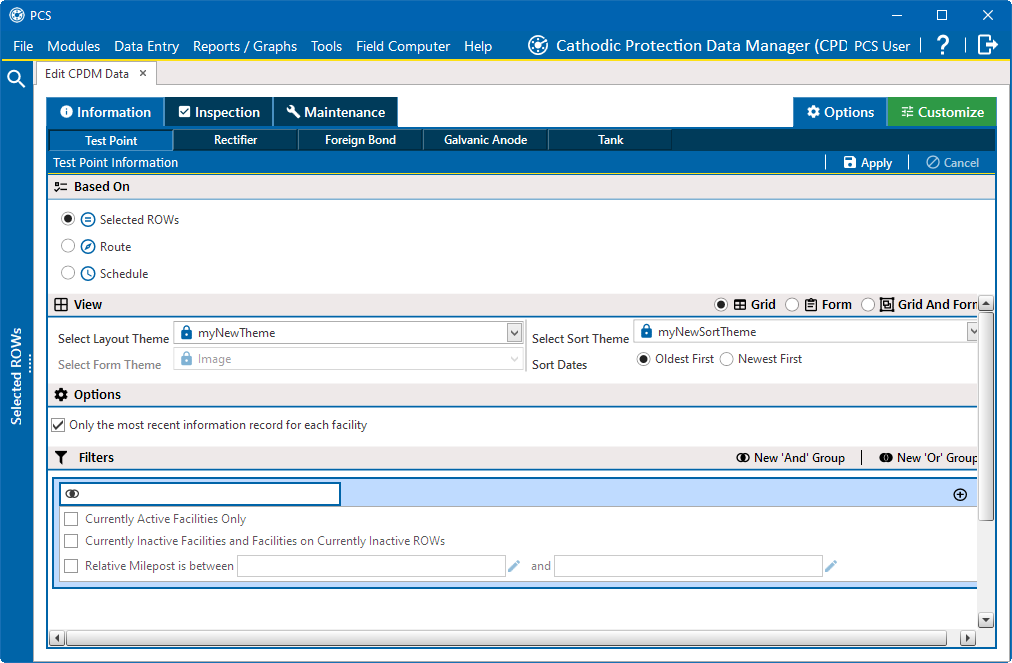Enable Currently Active Facilities Only checkbox

(x=71, y=519)
